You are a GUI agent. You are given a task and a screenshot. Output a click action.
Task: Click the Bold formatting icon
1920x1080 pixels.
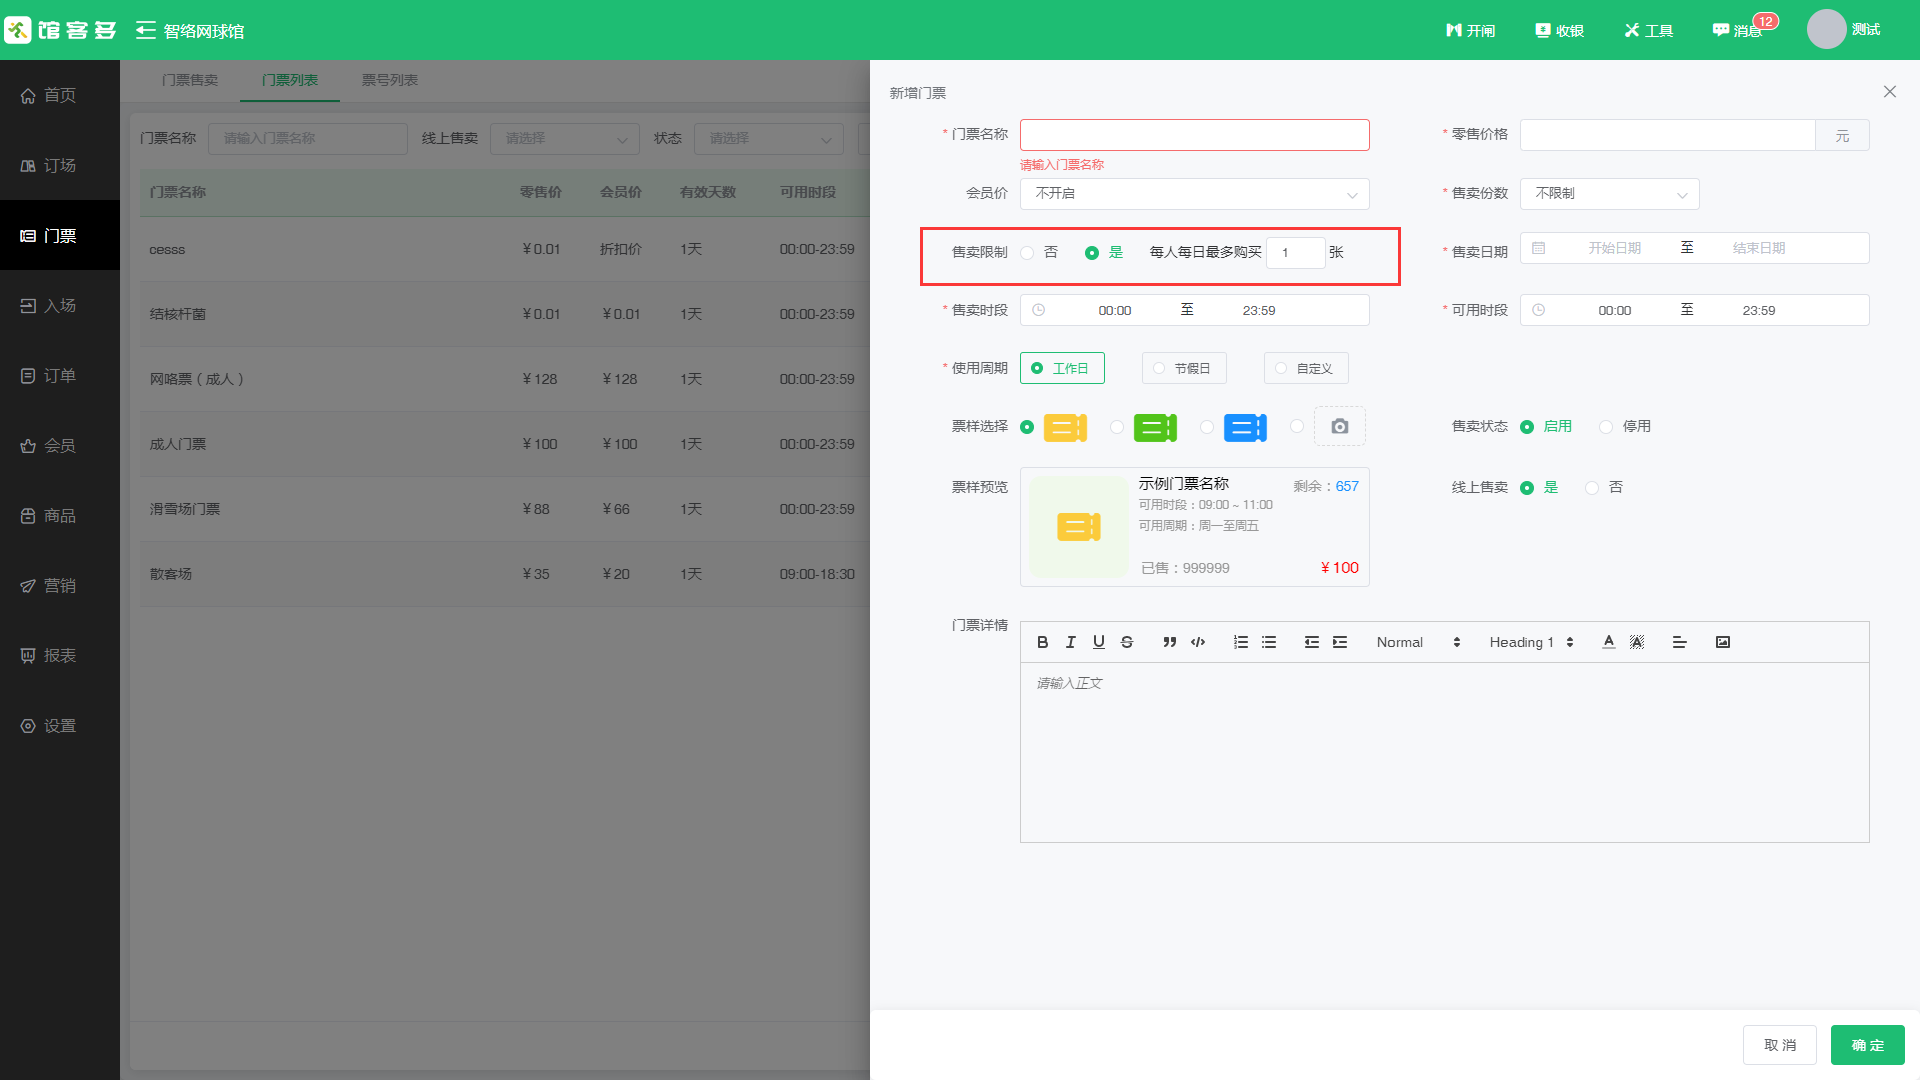tap(1042, 642)
